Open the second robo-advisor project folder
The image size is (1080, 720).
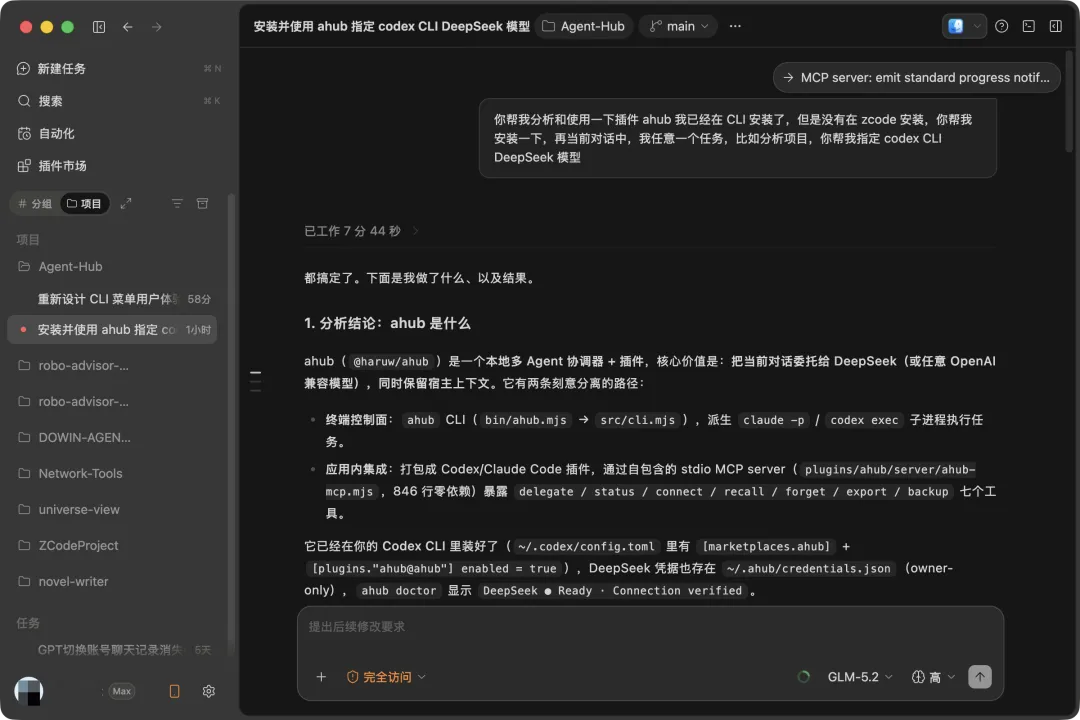114,401
